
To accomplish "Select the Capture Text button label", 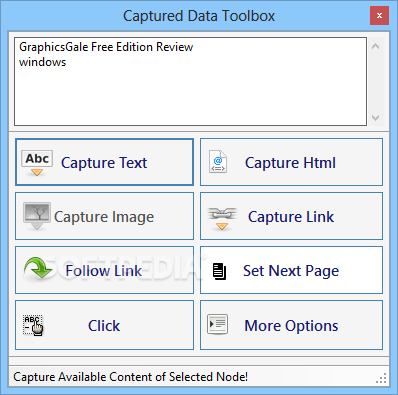I will (104, 163).
